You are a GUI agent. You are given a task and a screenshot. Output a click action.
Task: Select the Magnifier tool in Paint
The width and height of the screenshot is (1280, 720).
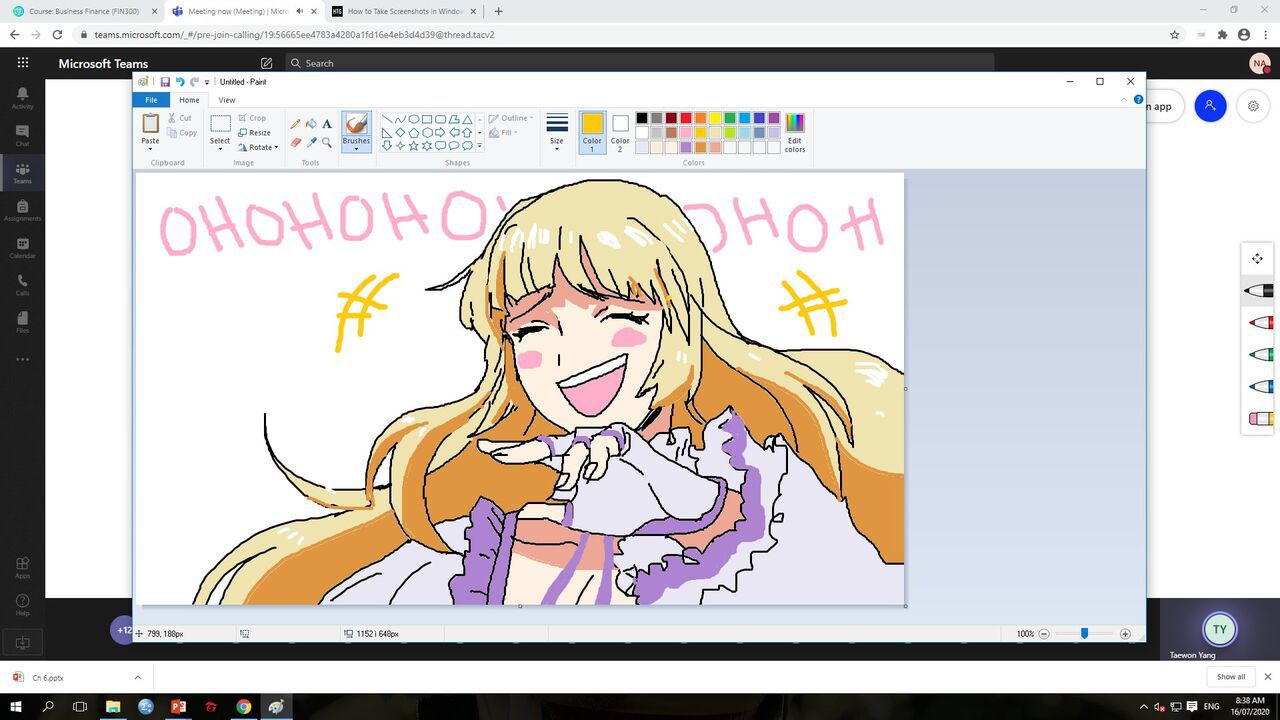click(x=327, y=142)
